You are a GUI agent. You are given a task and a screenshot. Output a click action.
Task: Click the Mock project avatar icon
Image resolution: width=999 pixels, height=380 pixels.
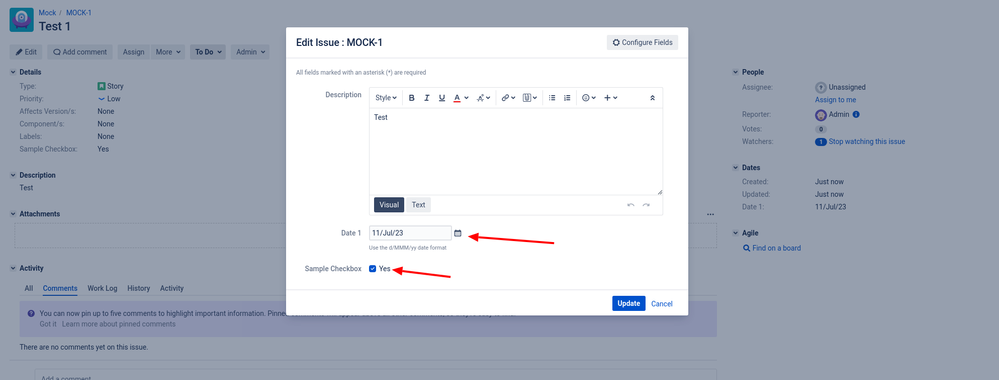click(x=22, y=20)
